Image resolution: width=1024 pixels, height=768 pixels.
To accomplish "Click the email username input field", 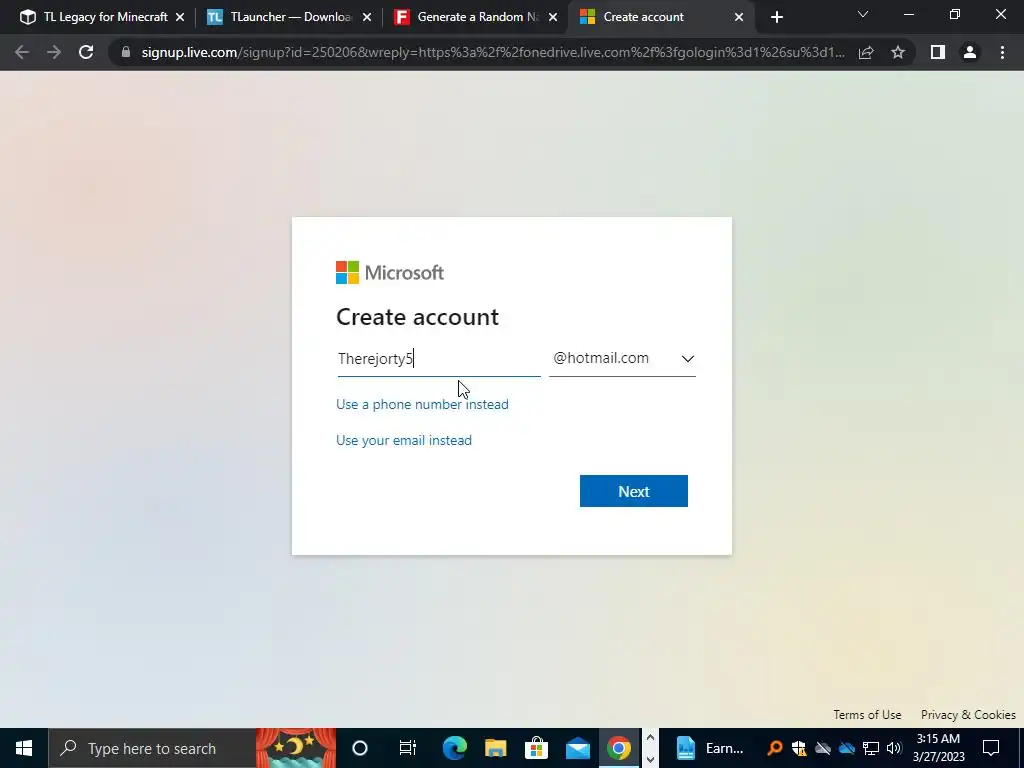I will pos(439,359).
